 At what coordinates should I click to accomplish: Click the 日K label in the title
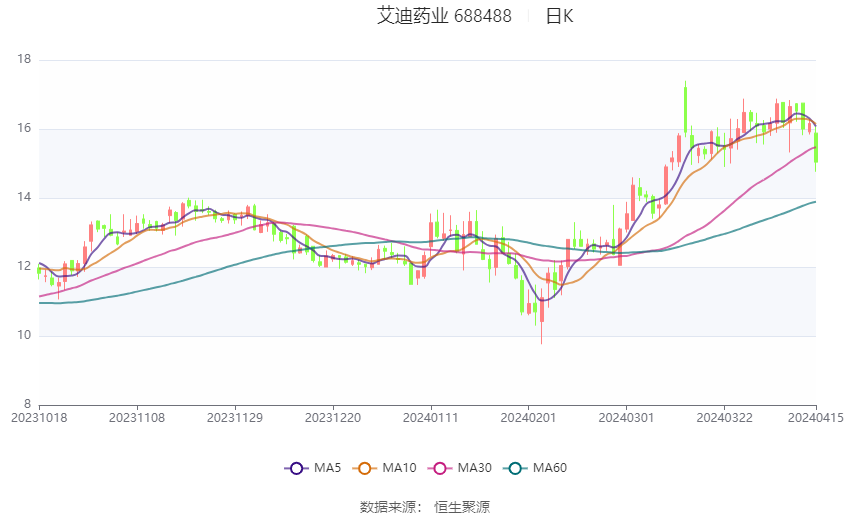pos(559,16)
